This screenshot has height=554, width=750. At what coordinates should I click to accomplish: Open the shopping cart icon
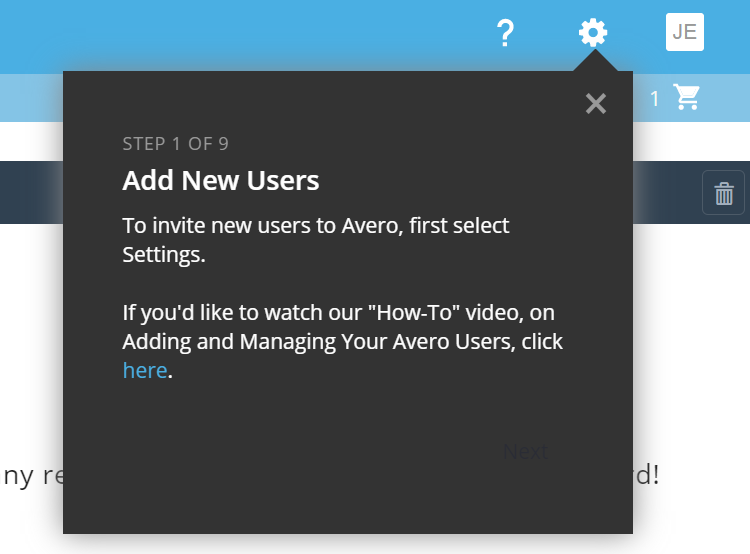(x=687, y=97)
